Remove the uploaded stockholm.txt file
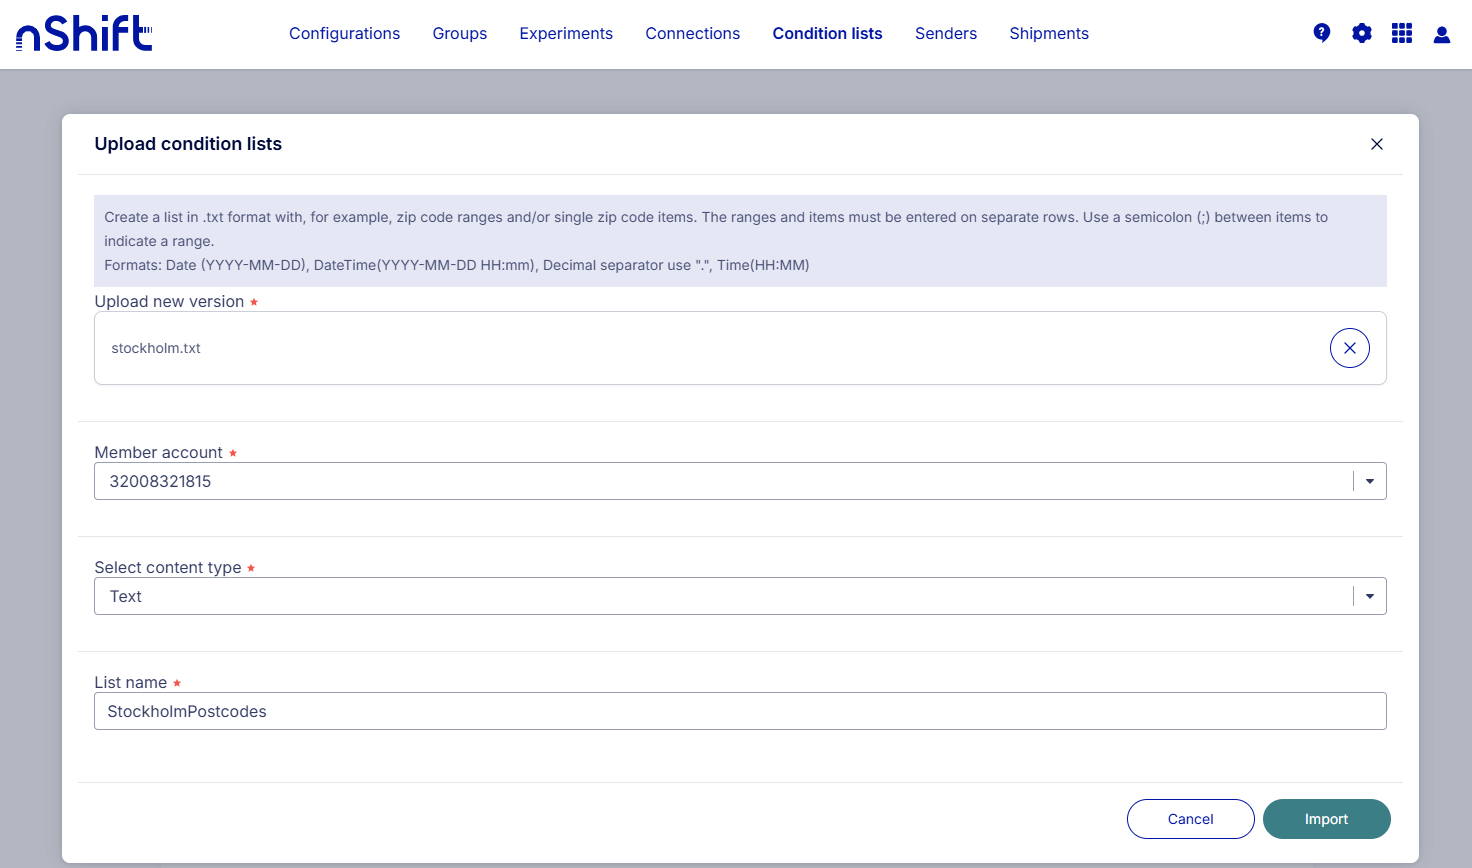The width and height of the screenshot is (1472, 868). pos(1349,348)
